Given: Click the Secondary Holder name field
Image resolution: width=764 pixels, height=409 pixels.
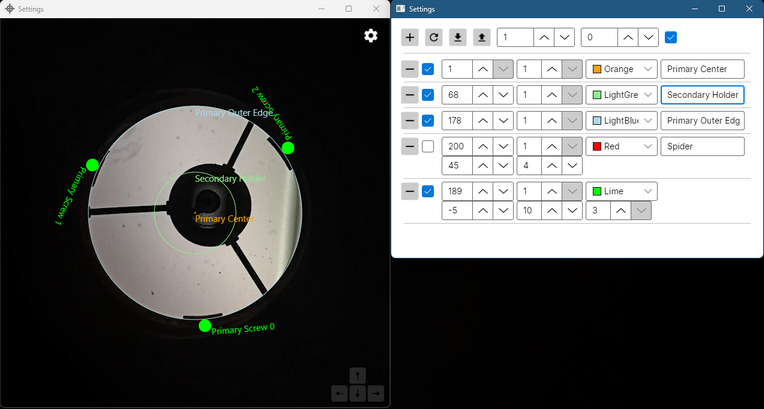Looking at the screenshot, I should (x=702, y=95).
